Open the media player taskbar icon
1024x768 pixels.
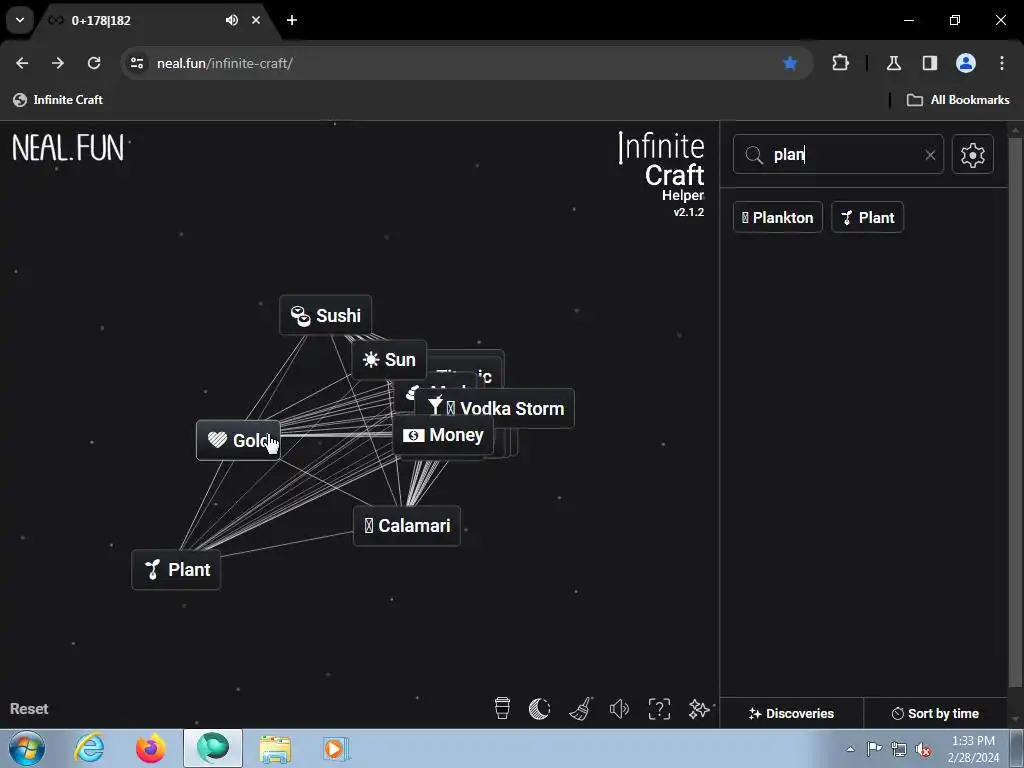337,748
